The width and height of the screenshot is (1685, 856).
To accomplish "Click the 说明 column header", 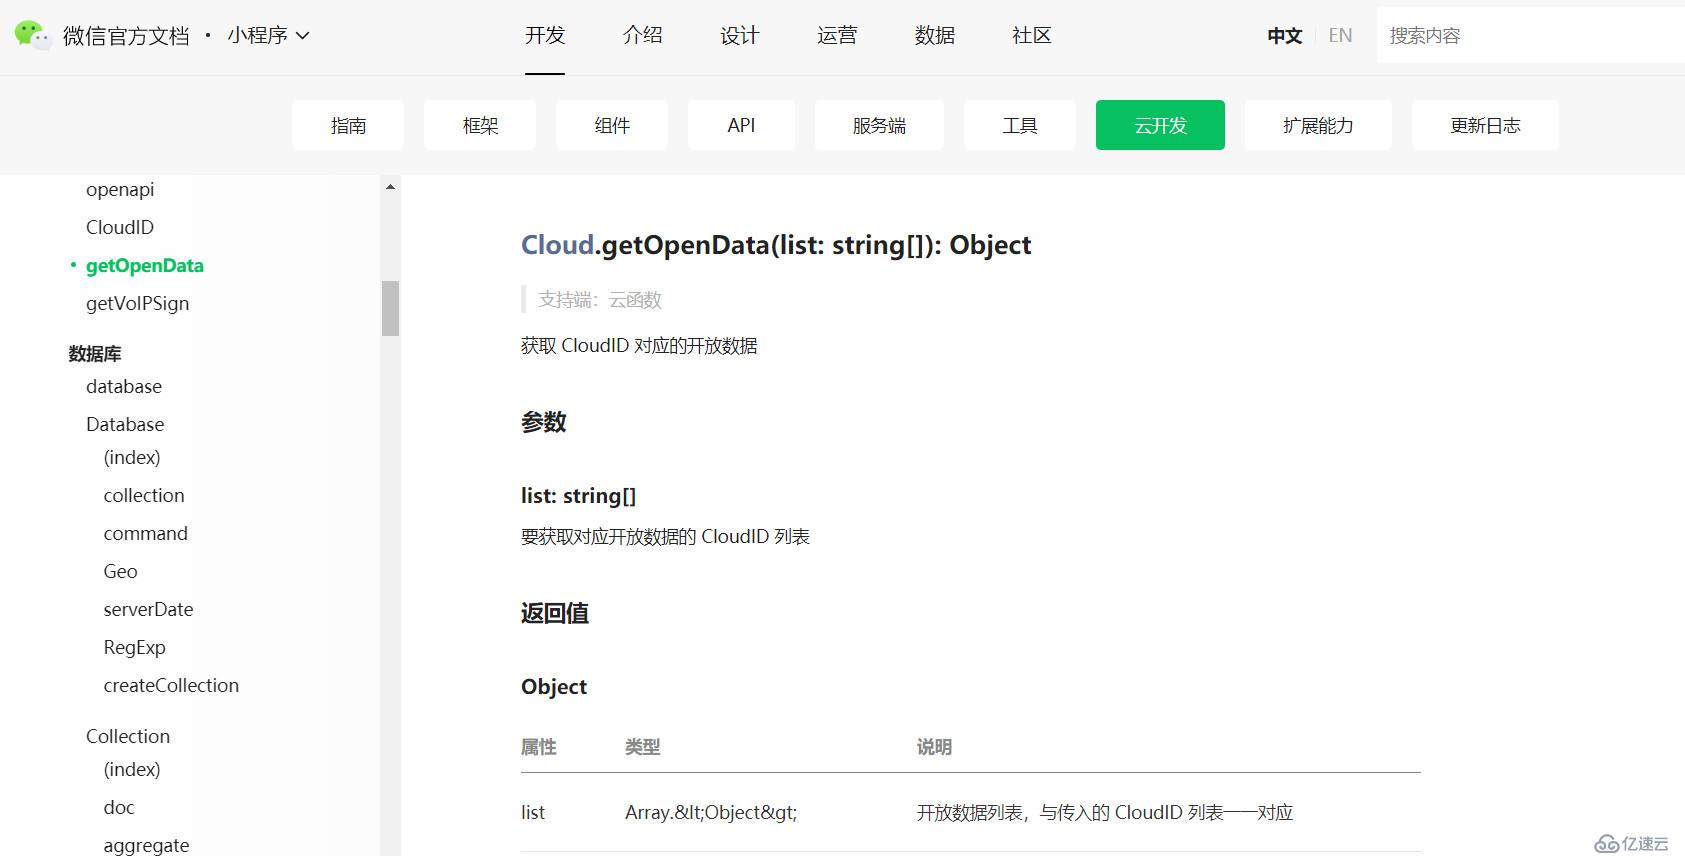I will [x=934, y=747].
